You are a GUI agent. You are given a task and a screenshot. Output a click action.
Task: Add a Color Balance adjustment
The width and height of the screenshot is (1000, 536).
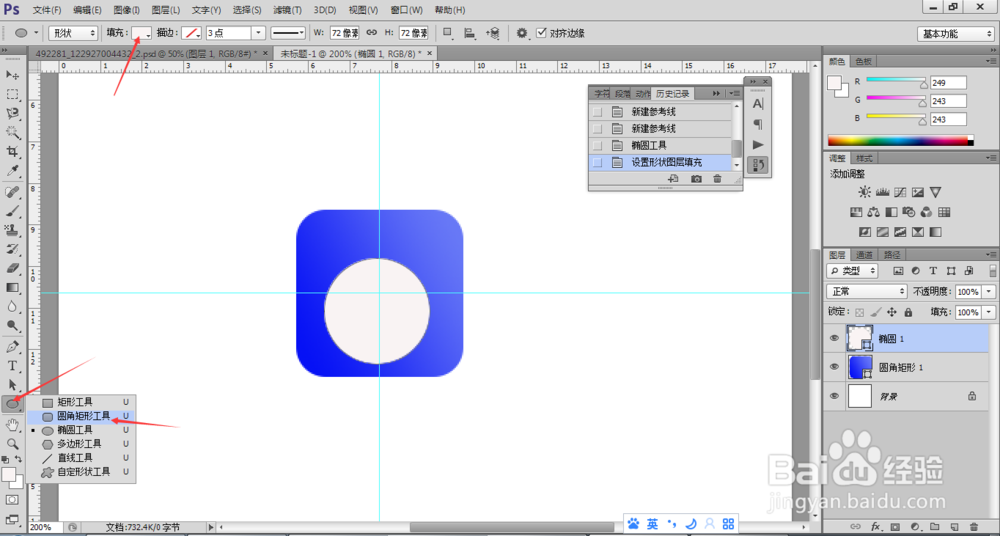(x=874, y=212)
